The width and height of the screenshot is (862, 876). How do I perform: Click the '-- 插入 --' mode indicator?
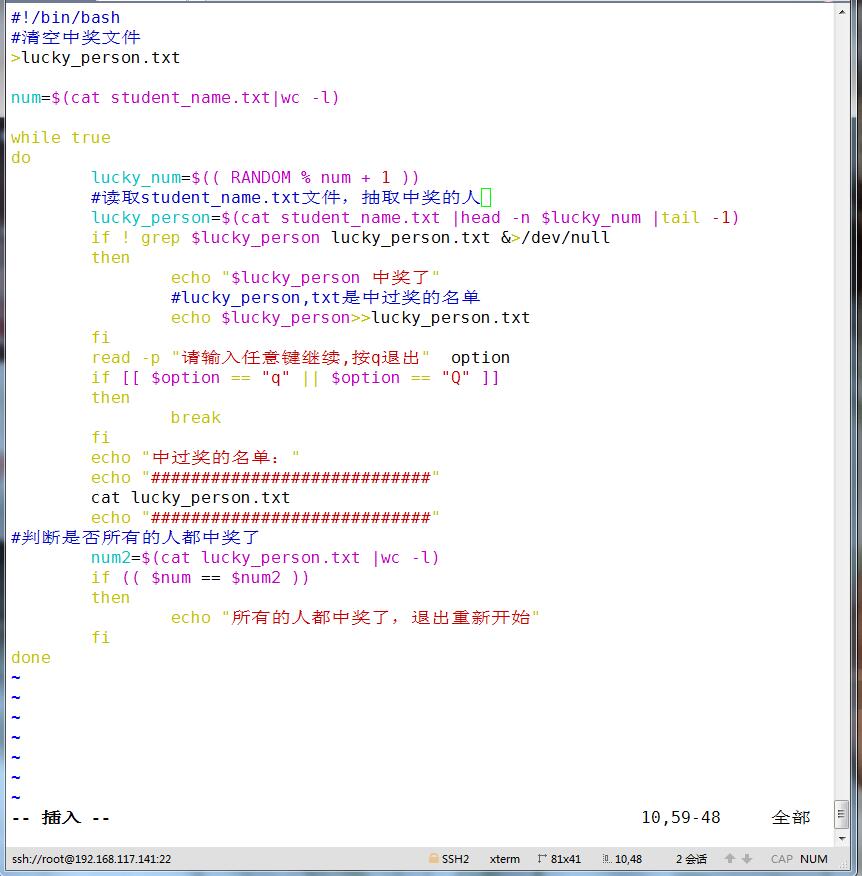[x=61, y=818]
